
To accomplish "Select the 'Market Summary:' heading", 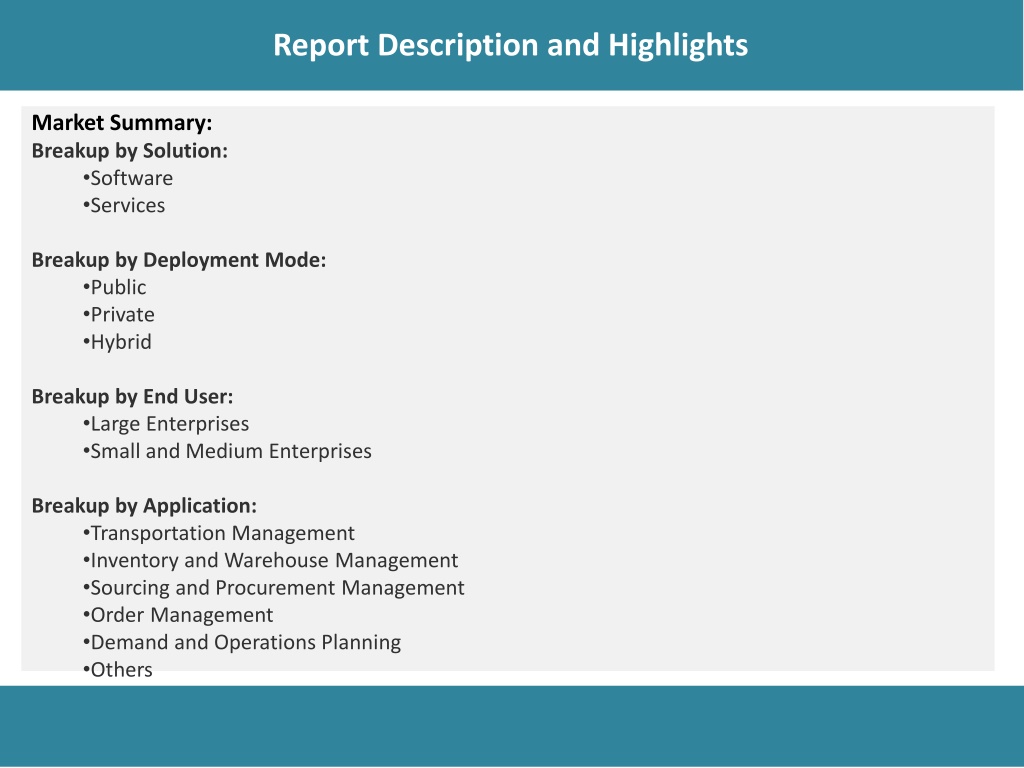I will tap(122, 123).
